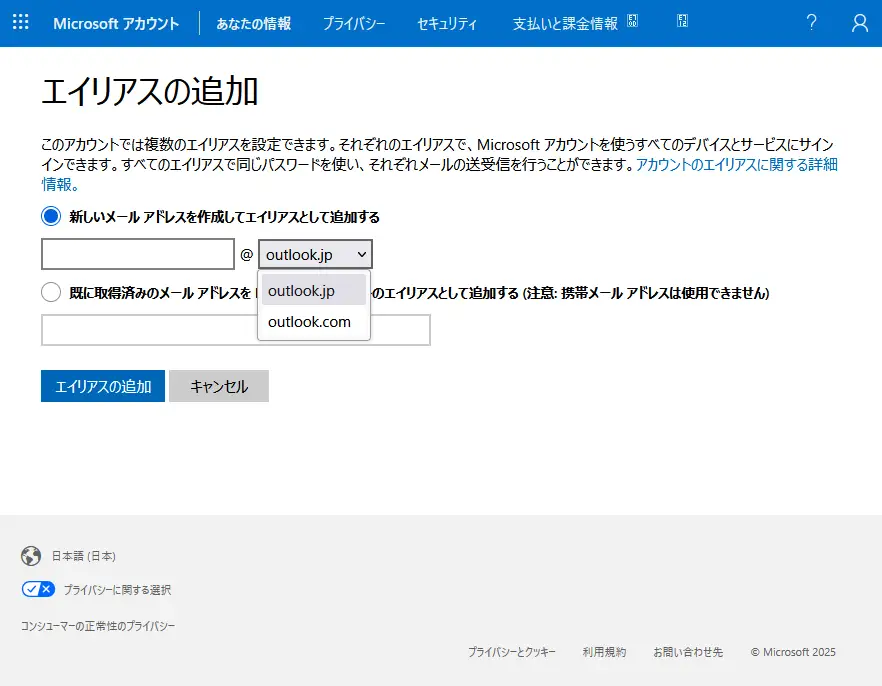Click the エイリアスの追加 blue button
This screenshot has height=686, width=882.
point(103,386)
